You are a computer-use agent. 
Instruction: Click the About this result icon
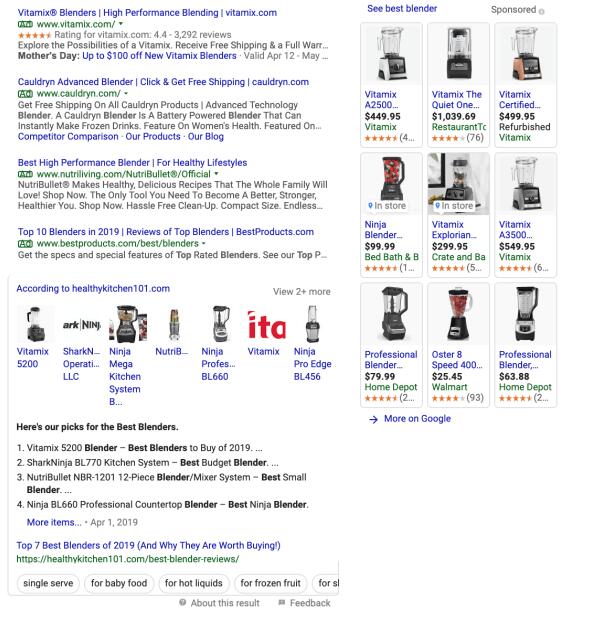point(183,602)
